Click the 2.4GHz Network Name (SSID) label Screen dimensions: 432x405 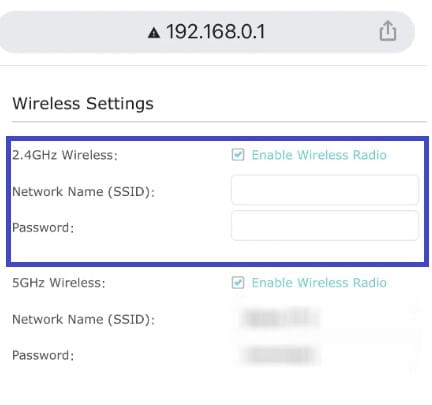tap(84, 192)
